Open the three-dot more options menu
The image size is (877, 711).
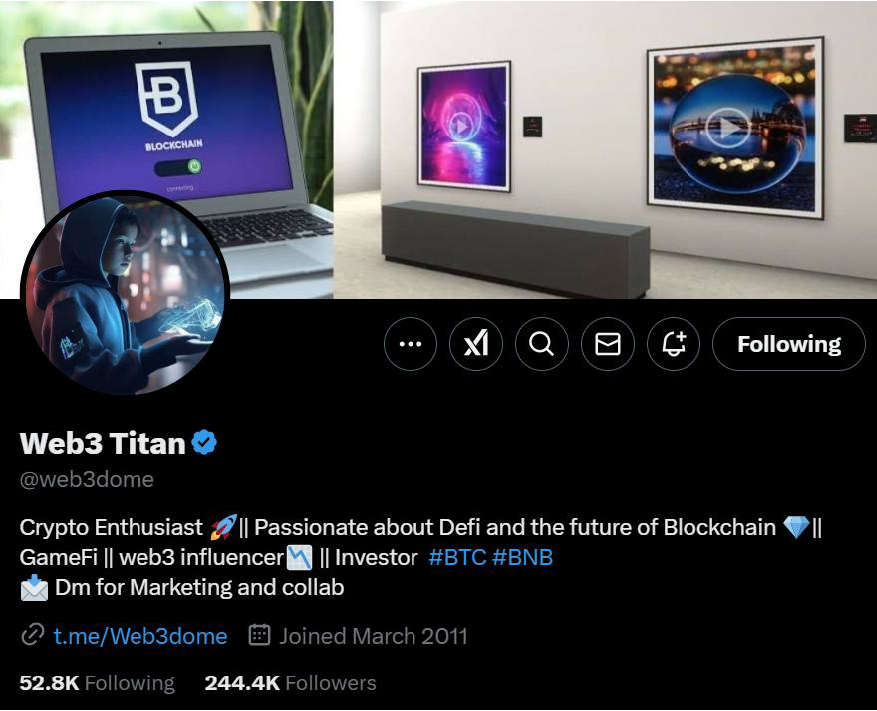coord(411,344)
